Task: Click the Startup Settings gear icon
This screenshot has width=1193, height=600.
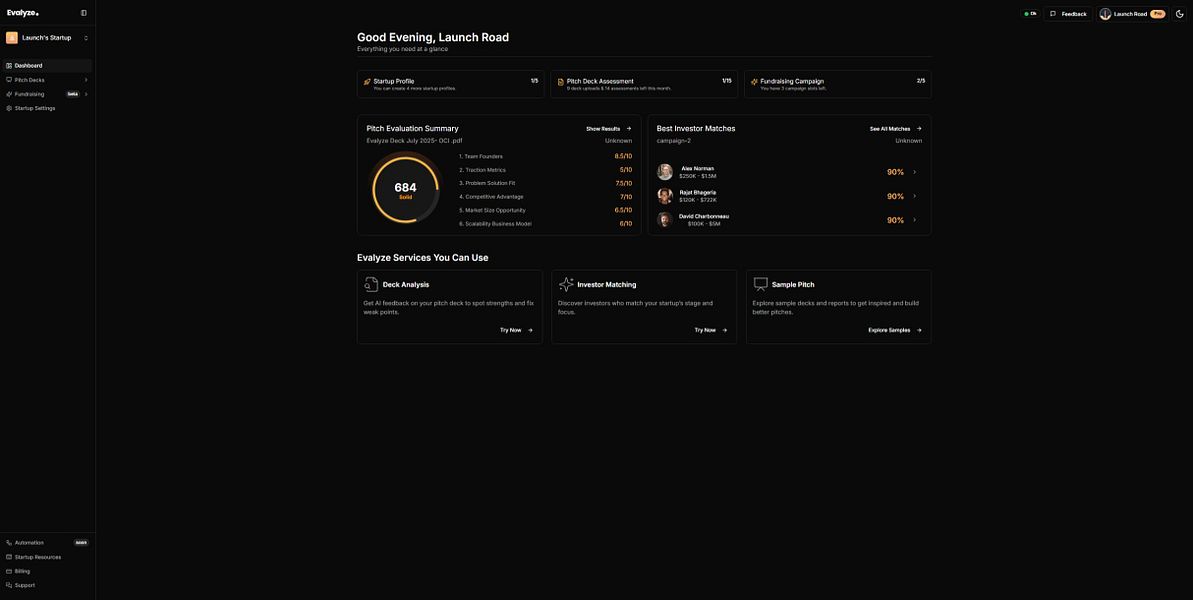Action: [9, 108]
